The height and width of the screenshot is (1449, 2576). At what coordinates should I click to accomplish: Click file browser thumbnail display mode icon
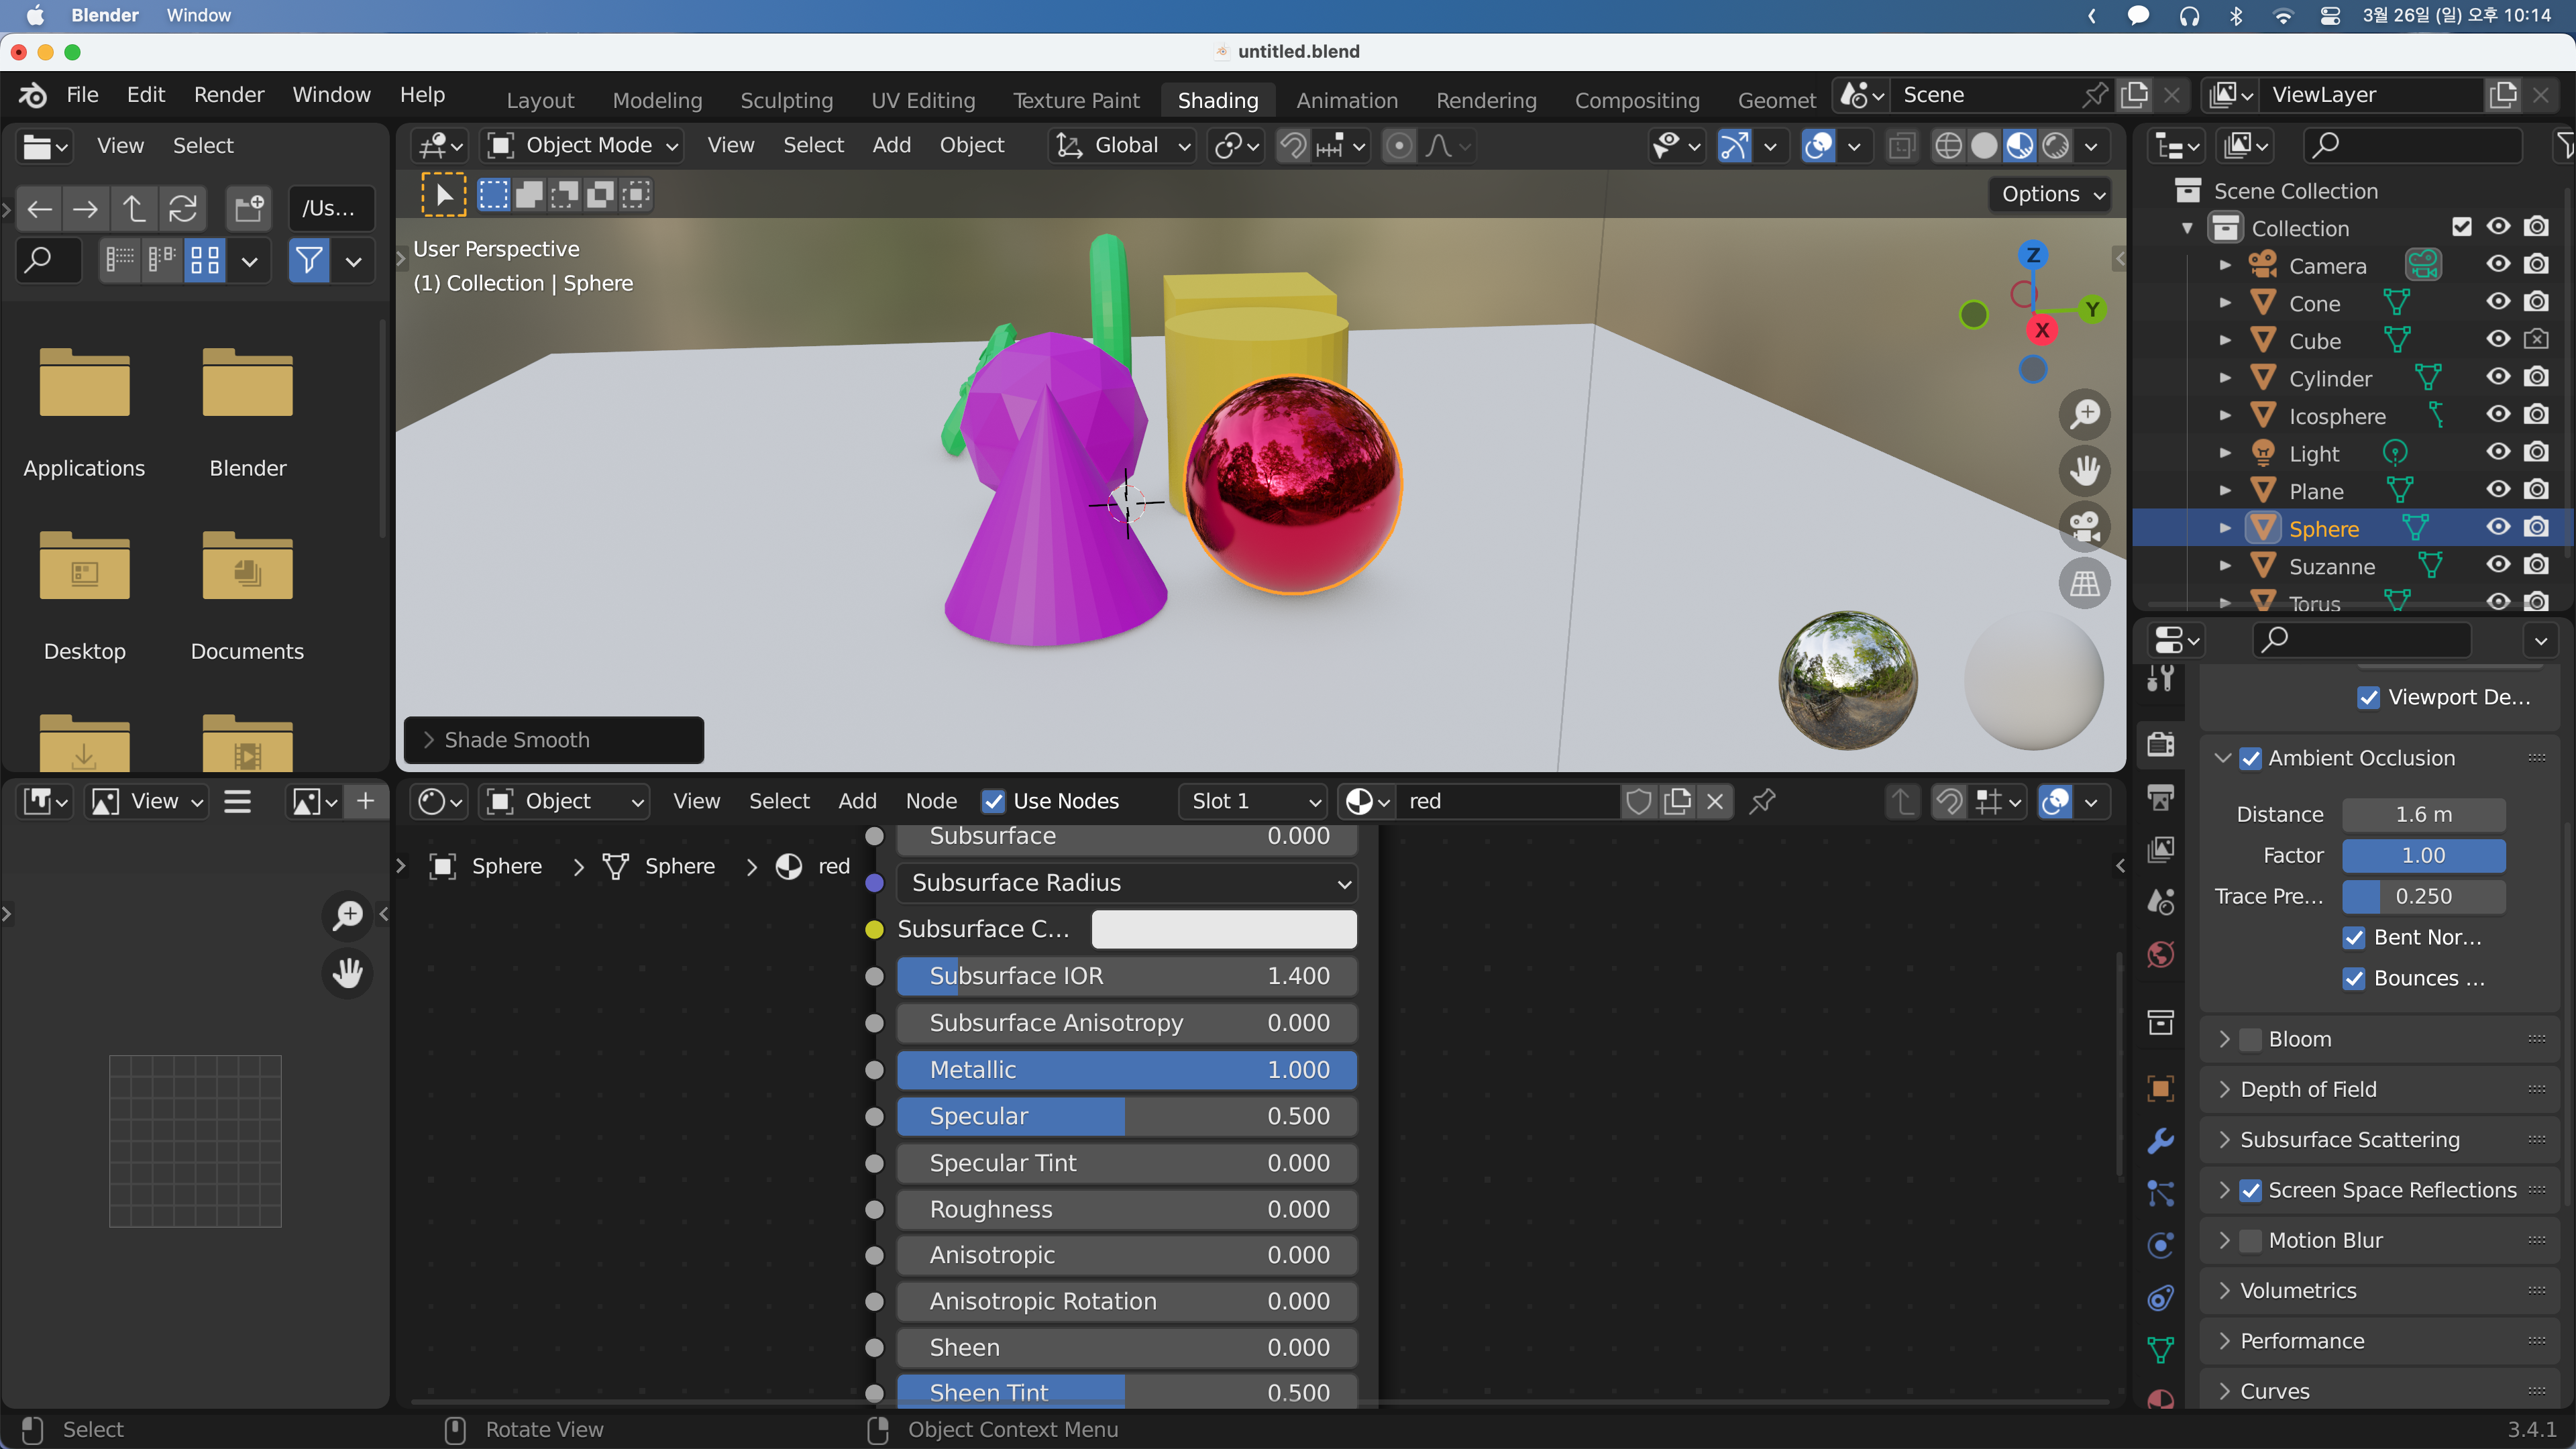click(x=205, y=261)
